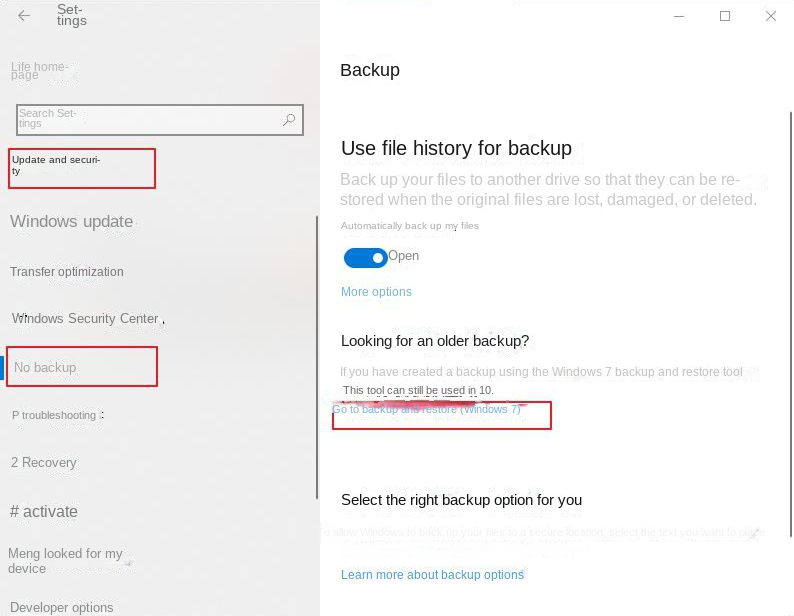The width and height of the screenshot is (794, 616).
Task: Open Learn more about backup options
Action: pyautogui.click(x=432, y=575)
